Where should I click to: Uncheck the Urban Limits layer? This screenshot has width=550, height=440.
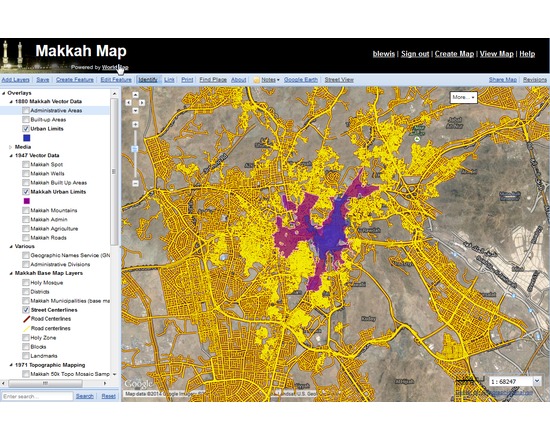coord(26,129)
